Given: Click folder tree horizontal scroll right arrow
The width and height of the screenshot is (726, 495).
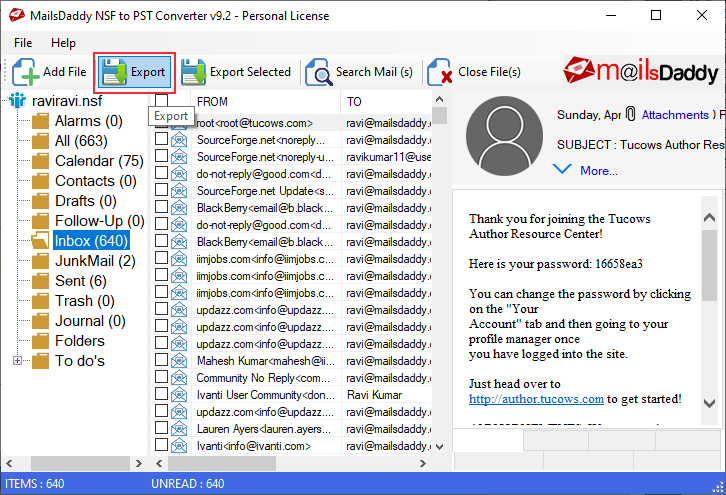Looking at the screenshot, I should click(138, 464).
